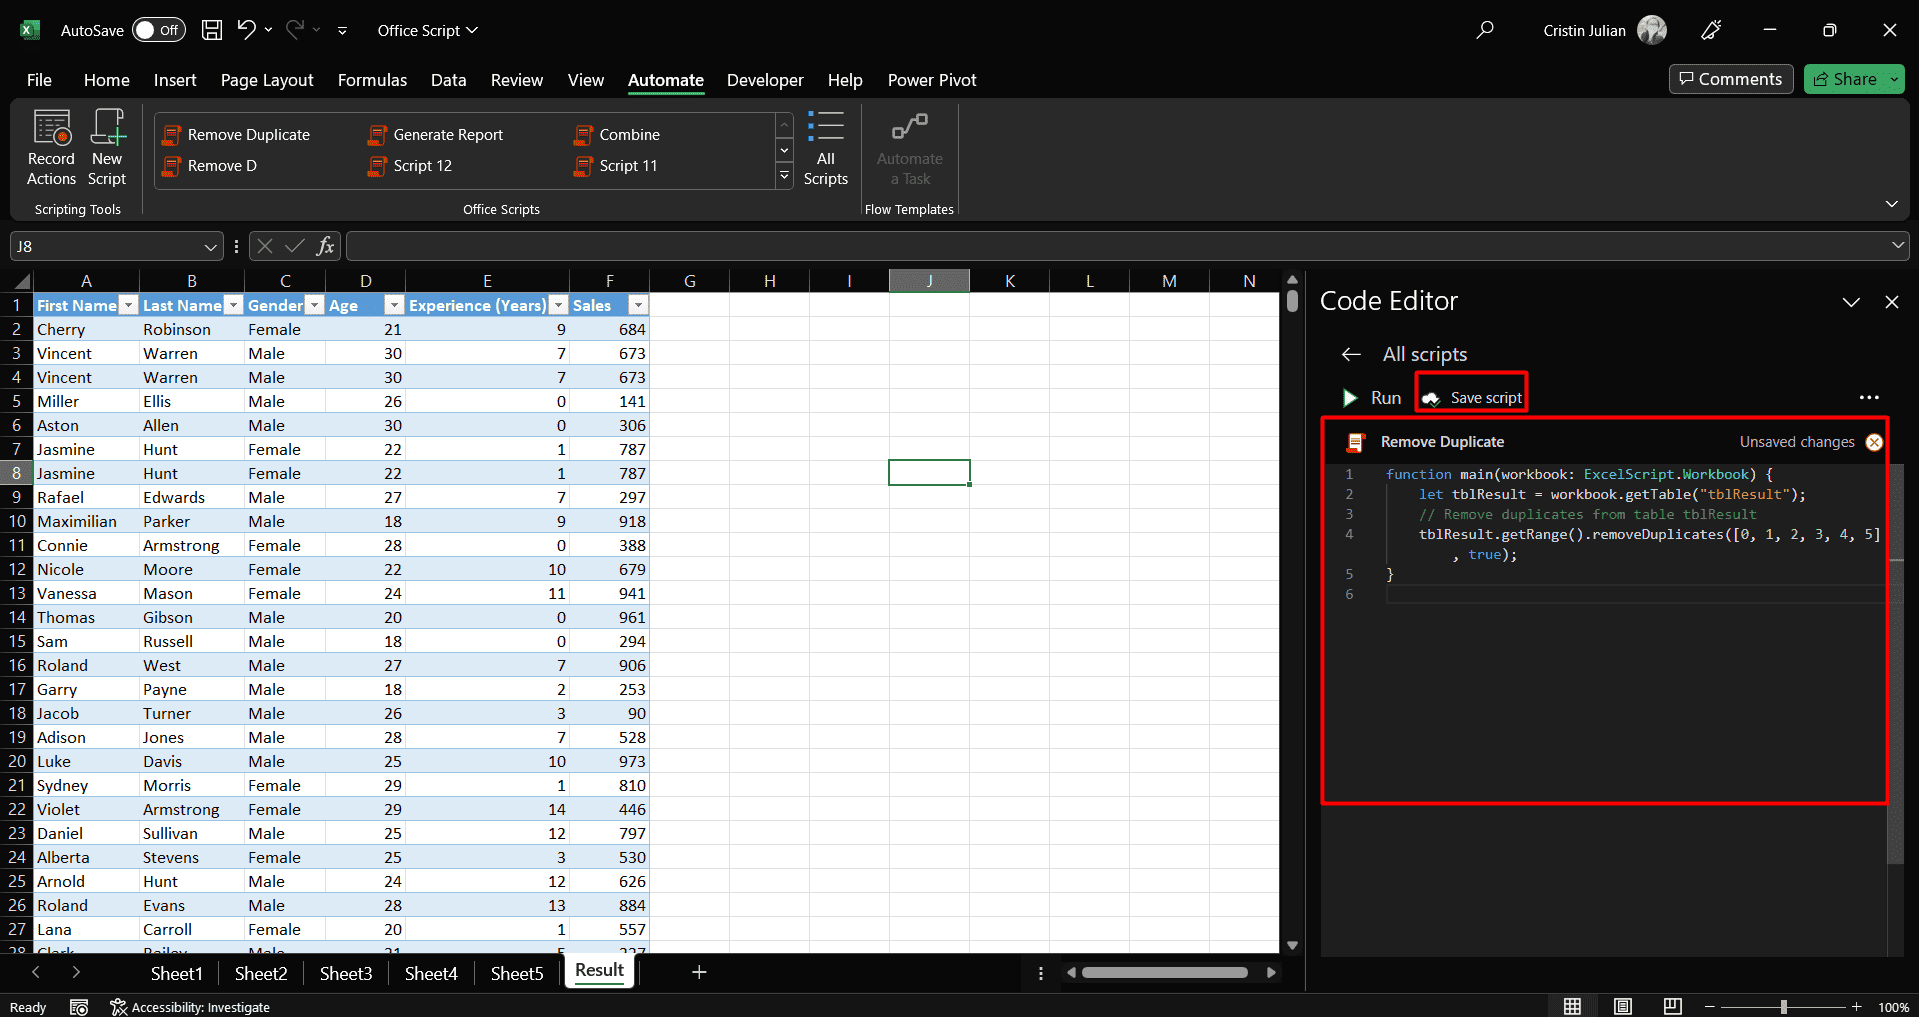Launch Automate a Task flow templates

(x=908, y=146)
